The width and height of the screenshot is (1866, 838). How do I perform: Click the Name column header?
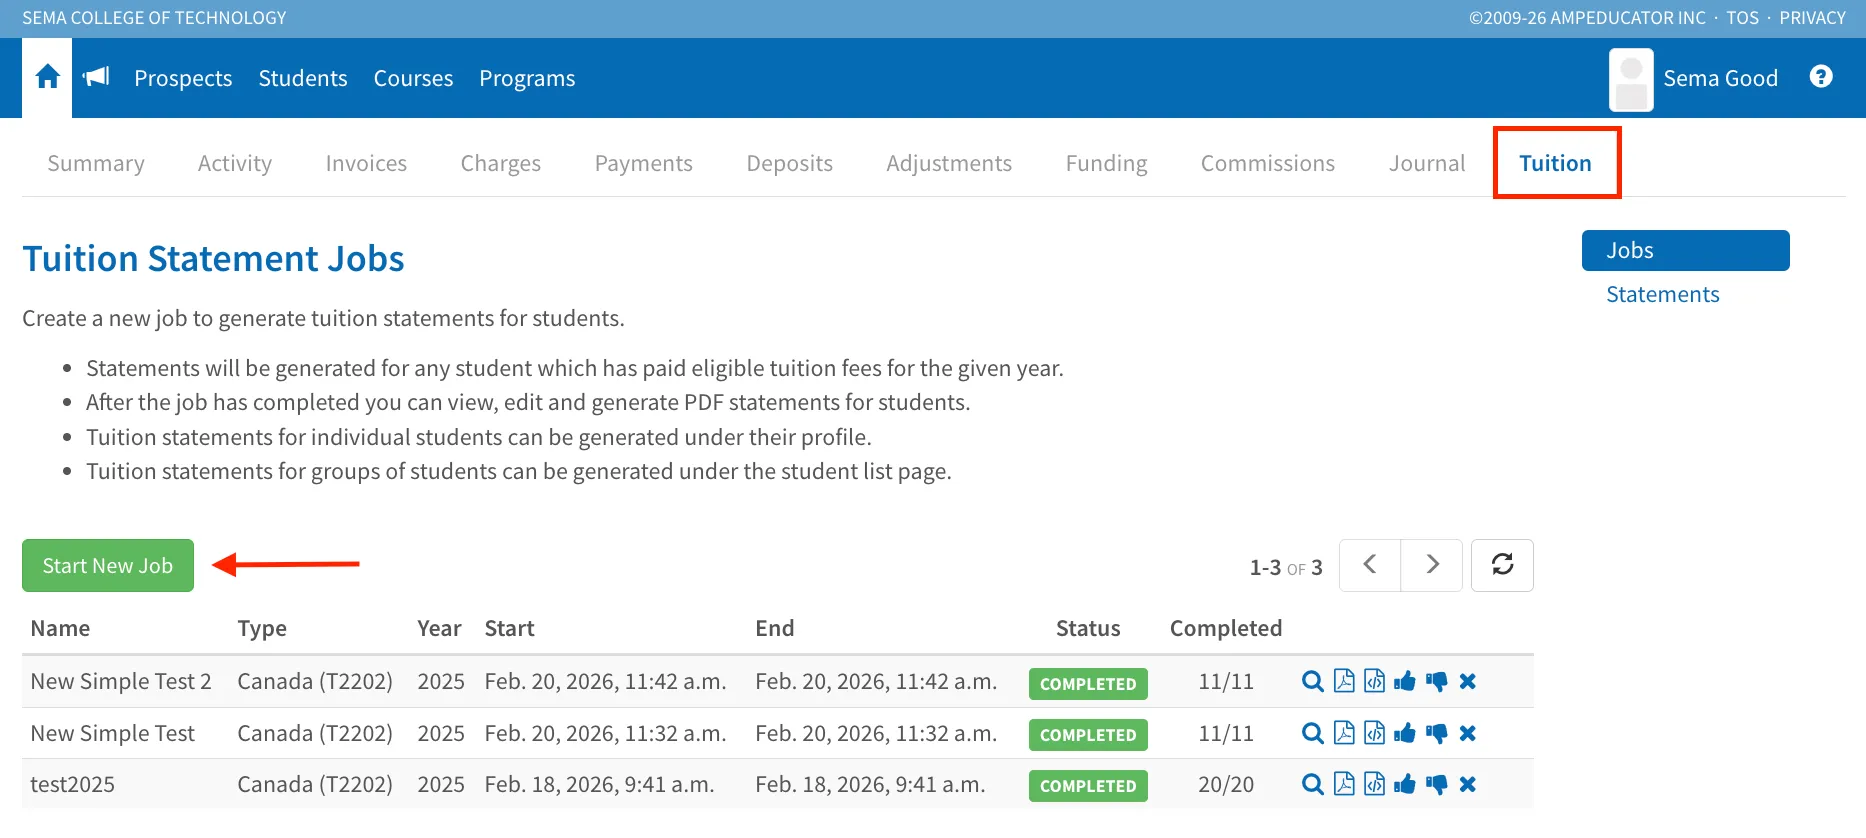coord(60,628)
